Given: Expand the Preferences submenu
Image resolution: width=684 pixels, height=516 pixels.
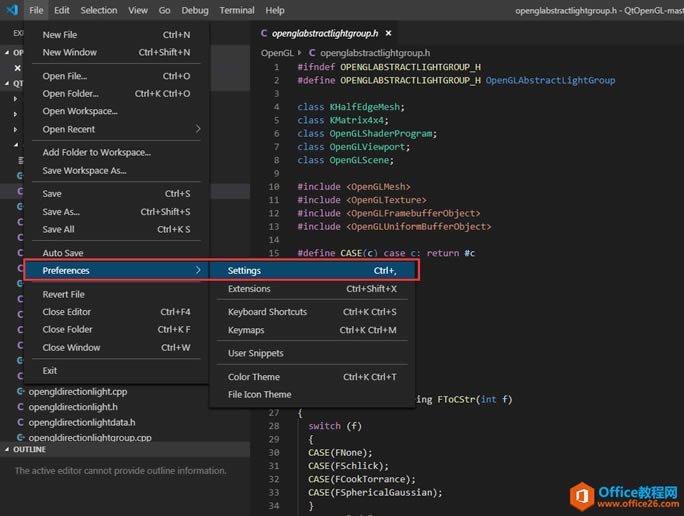Looking at the screenshot, I should [x=116, y=270].
